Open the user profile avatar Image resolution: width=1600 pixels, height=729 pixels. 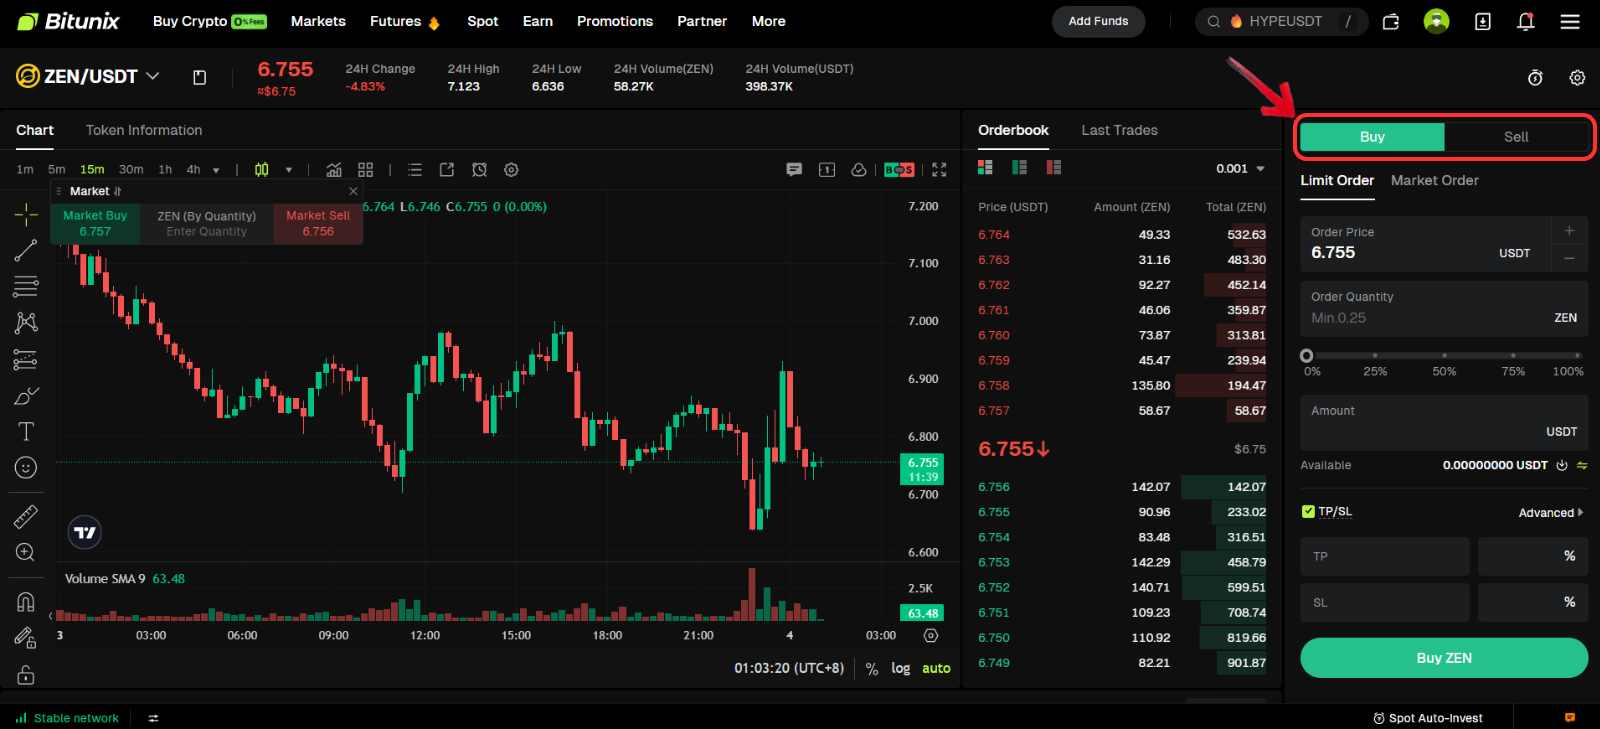coord(1437,21)
